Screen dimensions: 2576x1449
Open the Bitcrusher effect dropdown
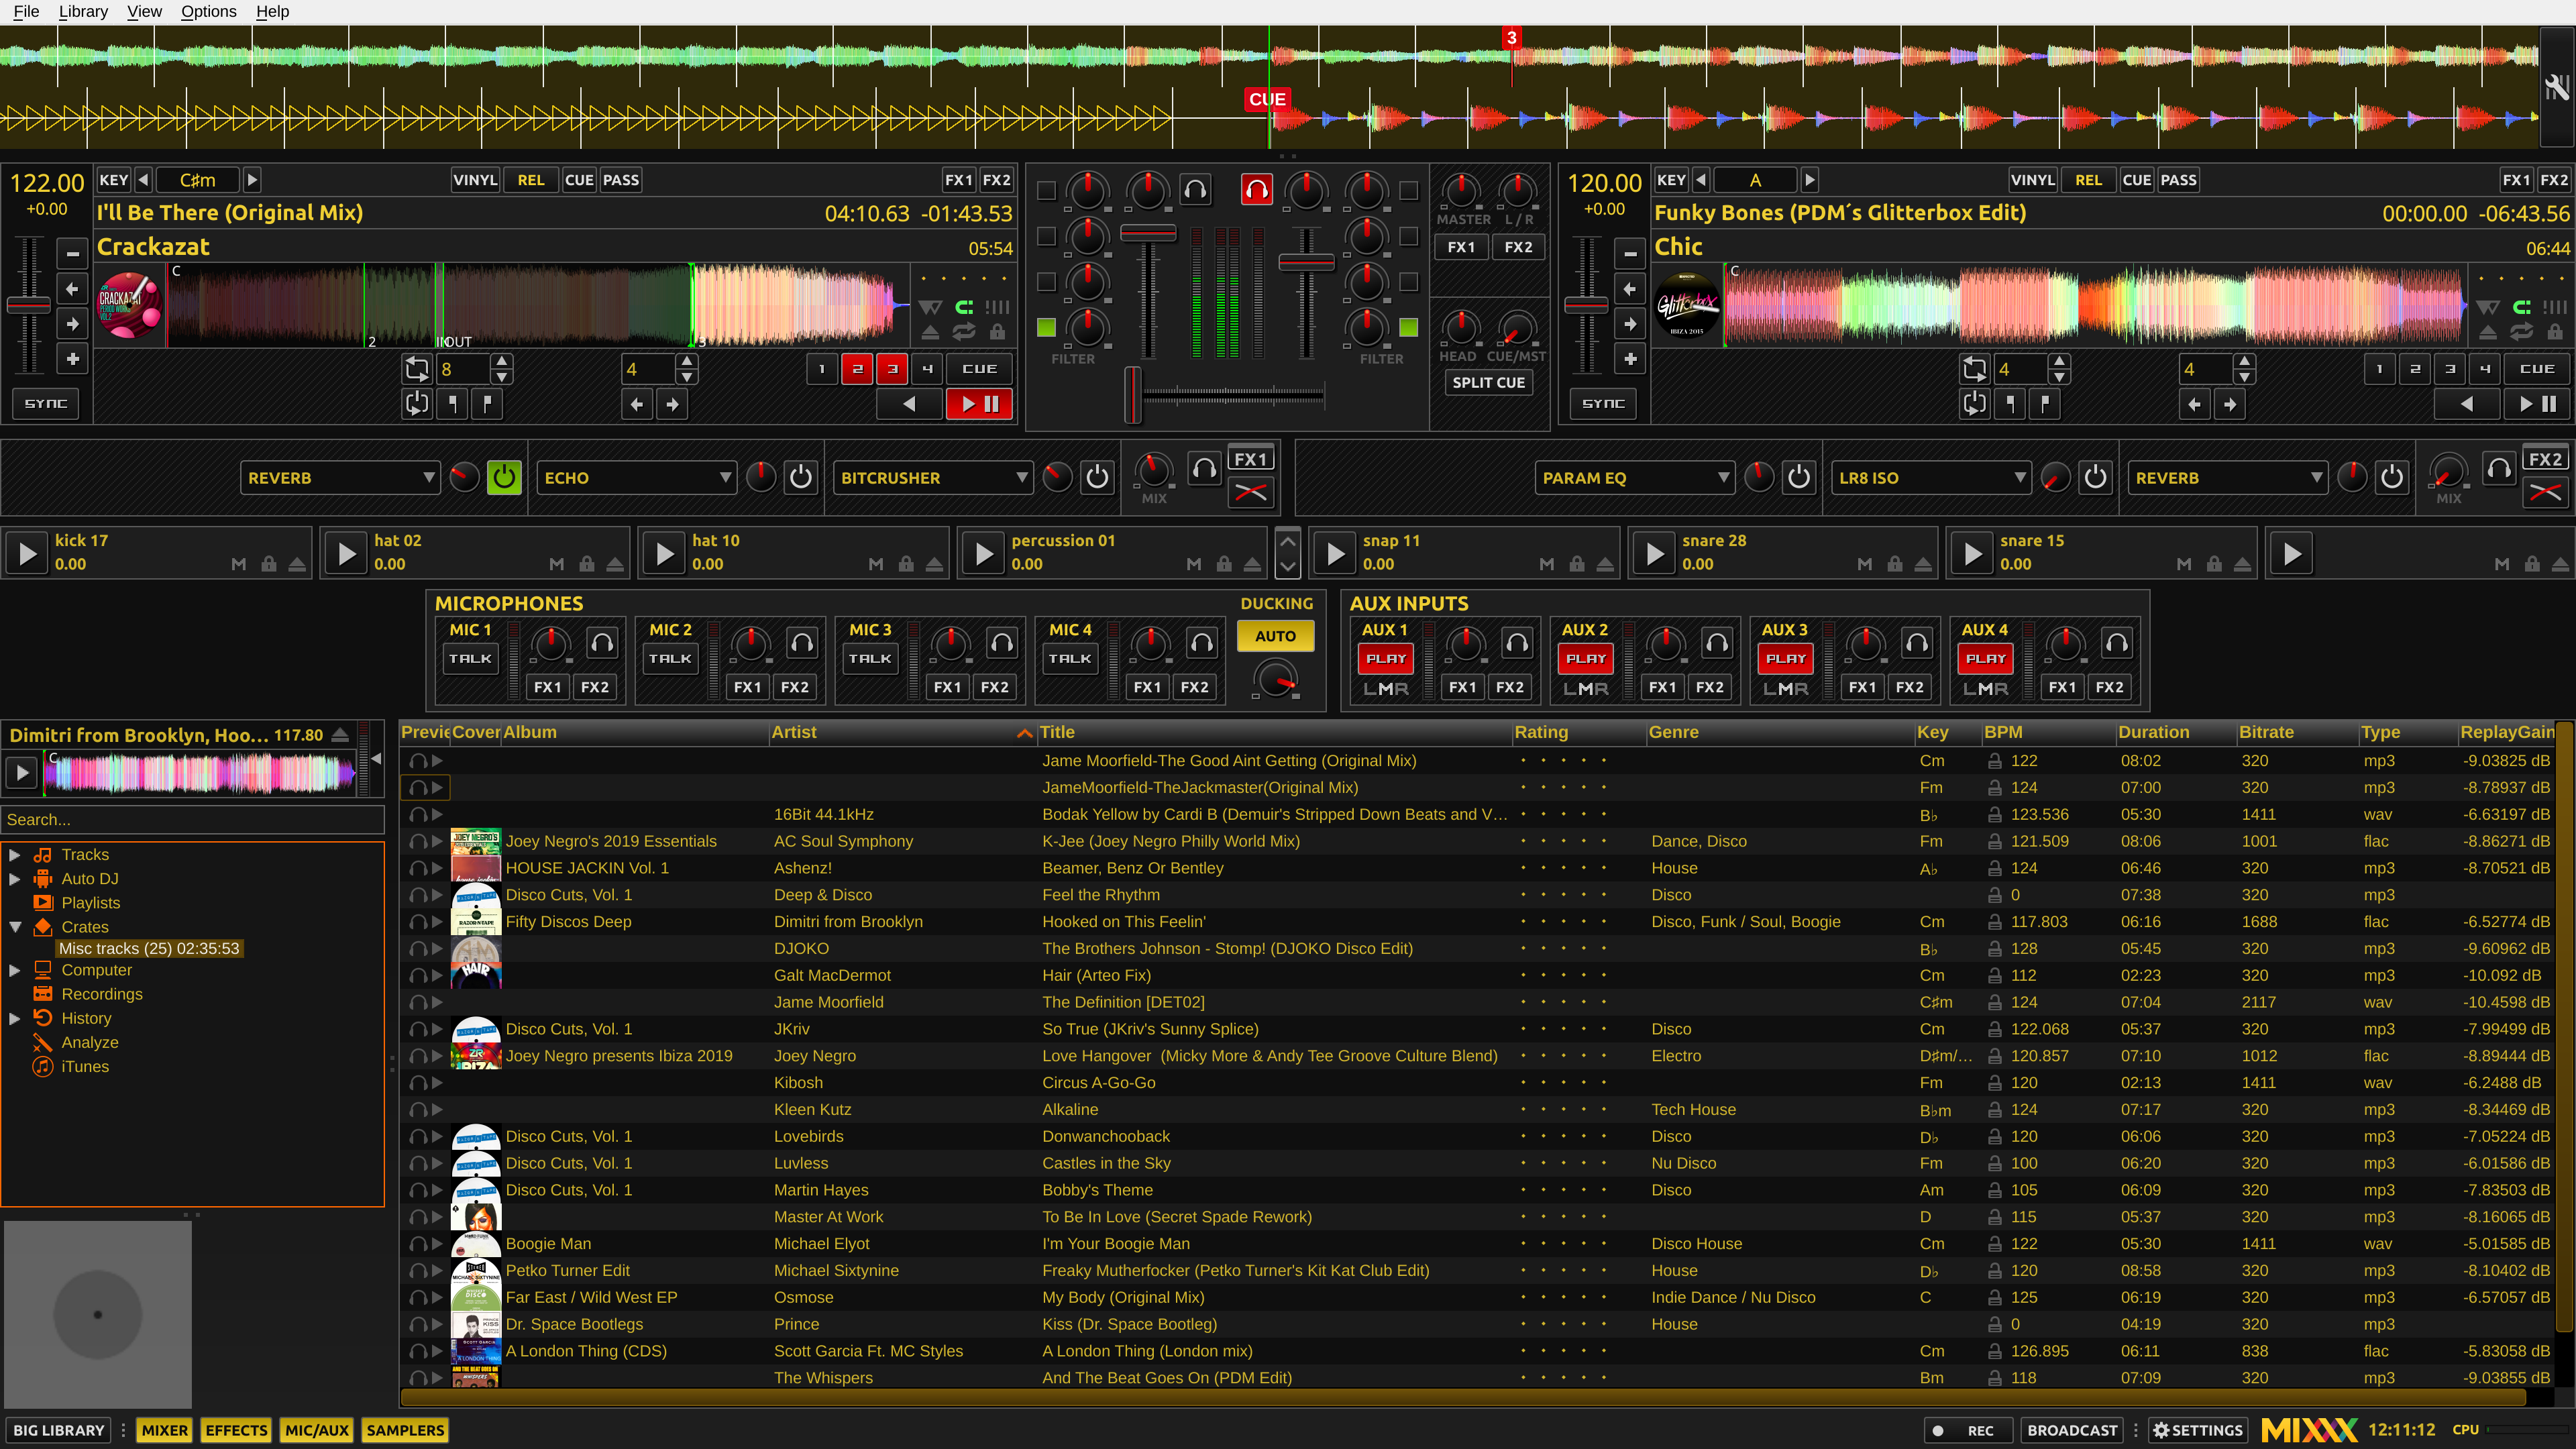(x=933, y=478)
